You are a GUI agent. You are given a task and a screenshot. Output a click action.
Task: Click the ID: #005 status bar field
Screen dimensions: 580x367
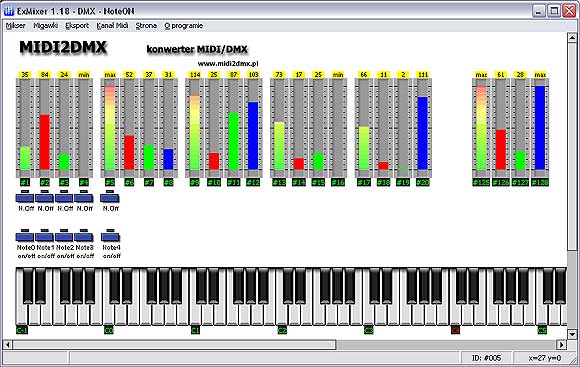pos(486,358)
